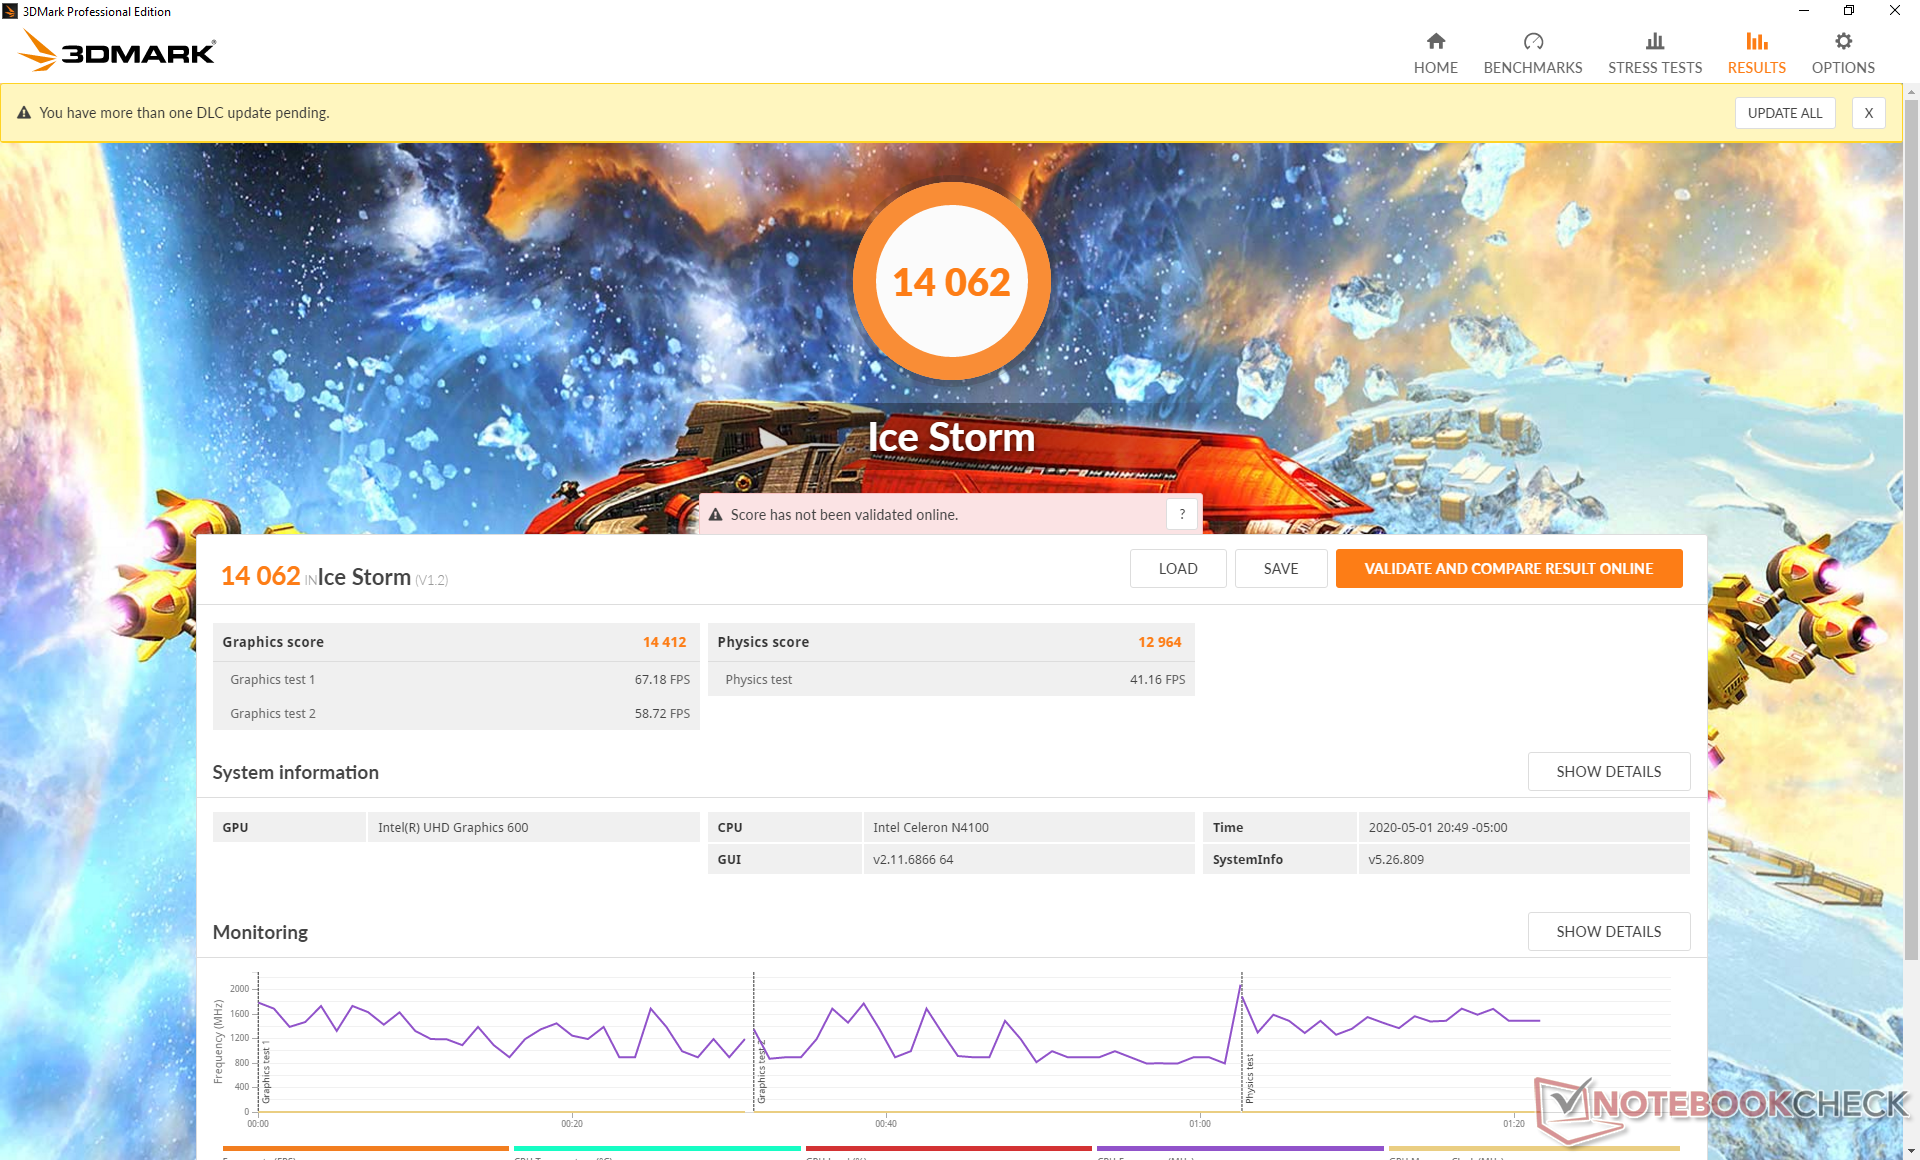
Task: Save the Ice Storm result
Action: 1280,568
